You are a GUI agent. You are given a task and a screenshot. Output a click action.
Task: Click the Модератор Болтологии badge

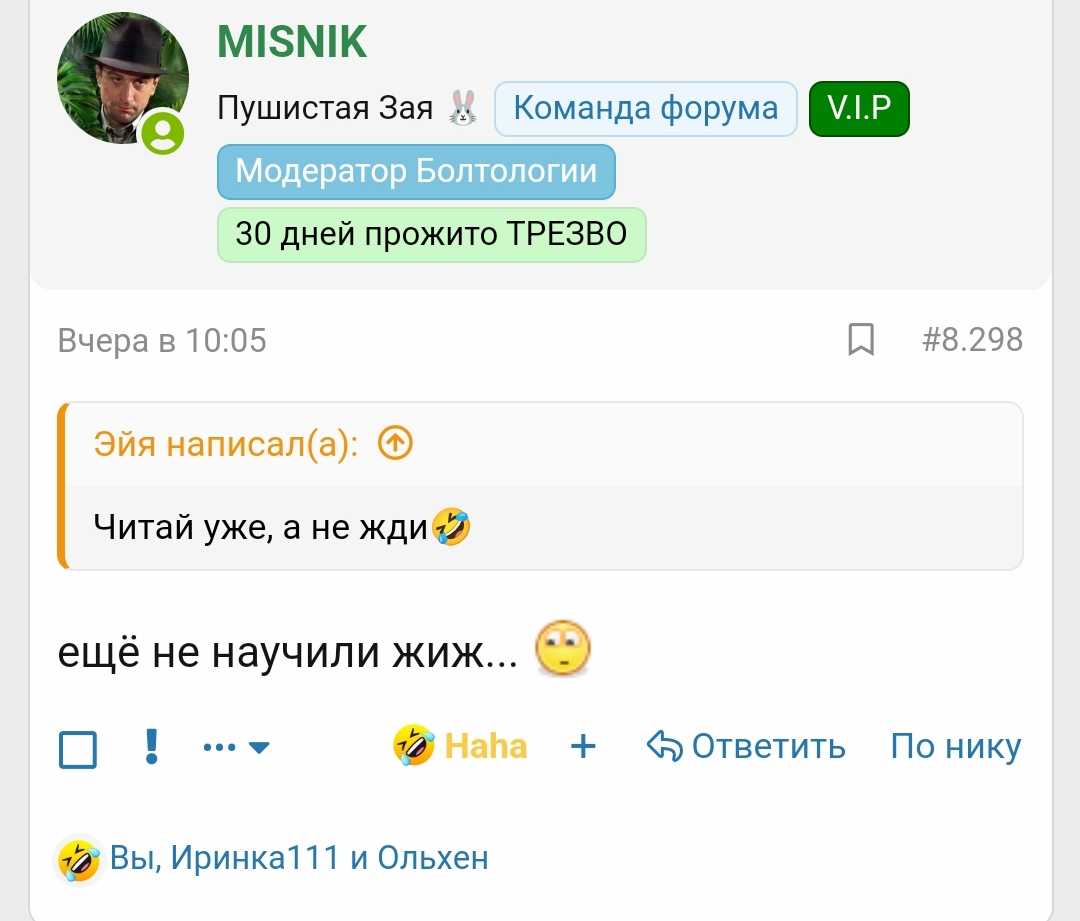[x=416, y=171]
